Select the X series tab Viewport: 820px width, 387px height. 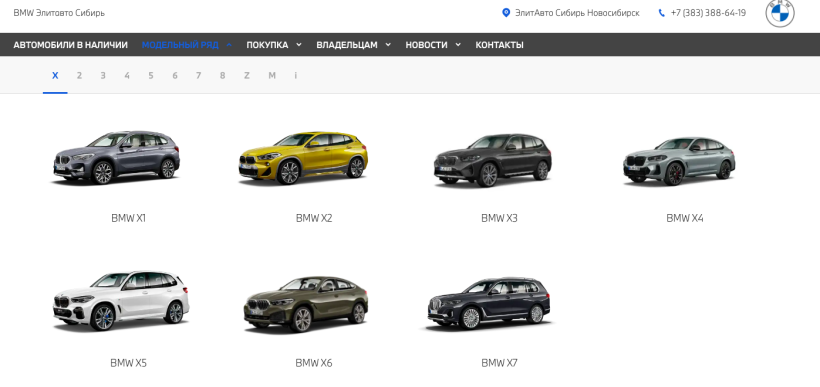pyautogui.click(x=55, y=76)
